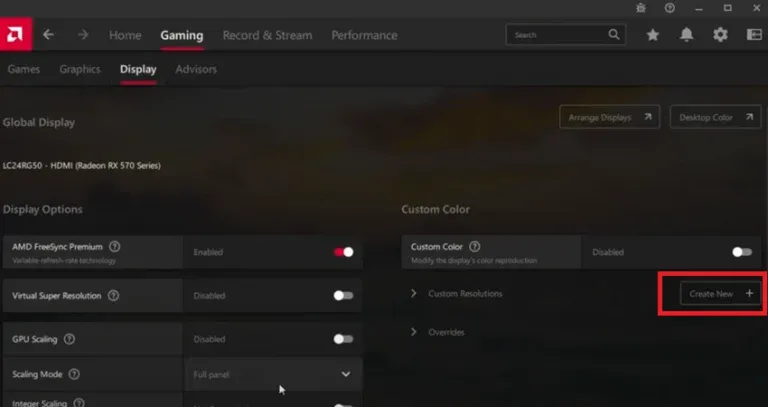This screenshot has width=768, height=407.
Task: Open the help question mark in title bar
Action: click(670, 8)
